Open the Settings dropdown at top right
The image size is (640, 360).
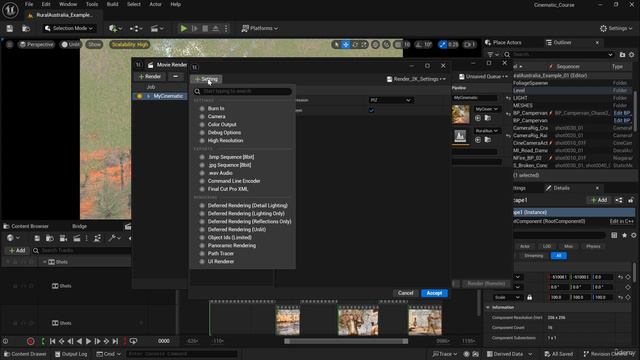pos(616,28)
